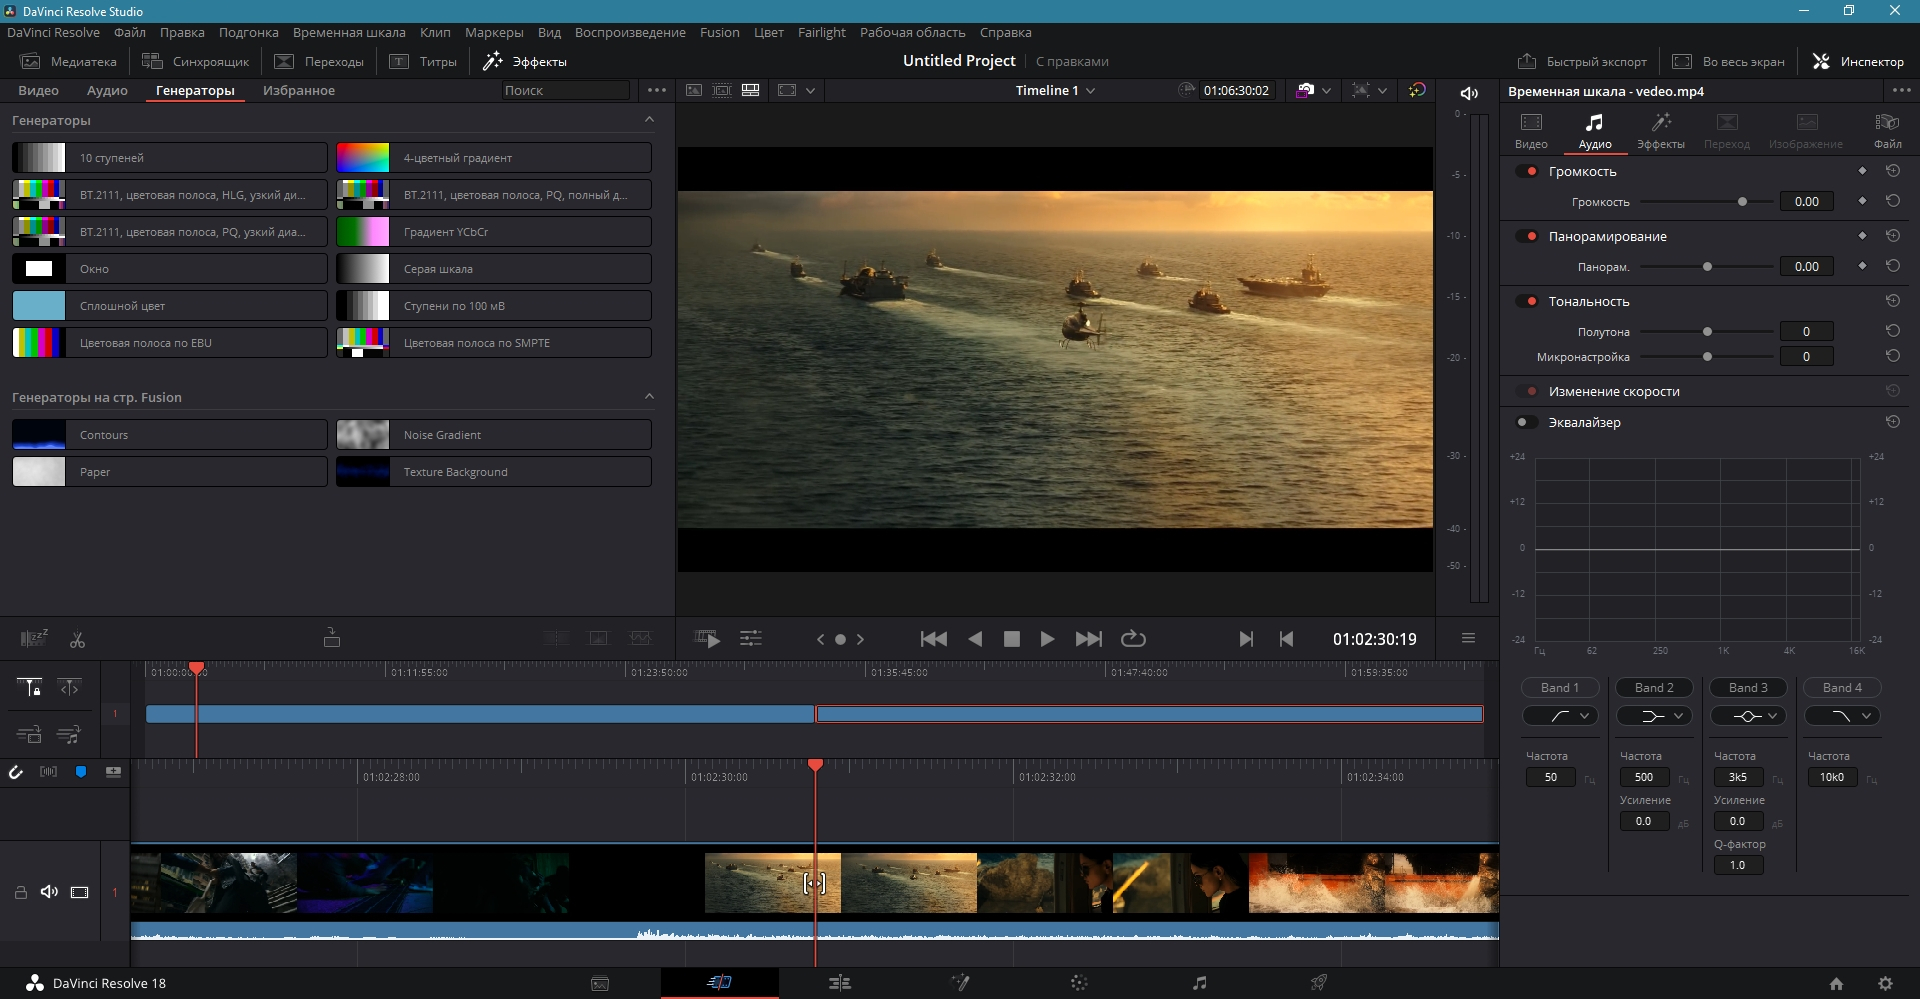The height and width of the screenshot is (999, 1920).
Task: Open Band 3 filter type dropdown
Action: click(x=1748, y=715)
